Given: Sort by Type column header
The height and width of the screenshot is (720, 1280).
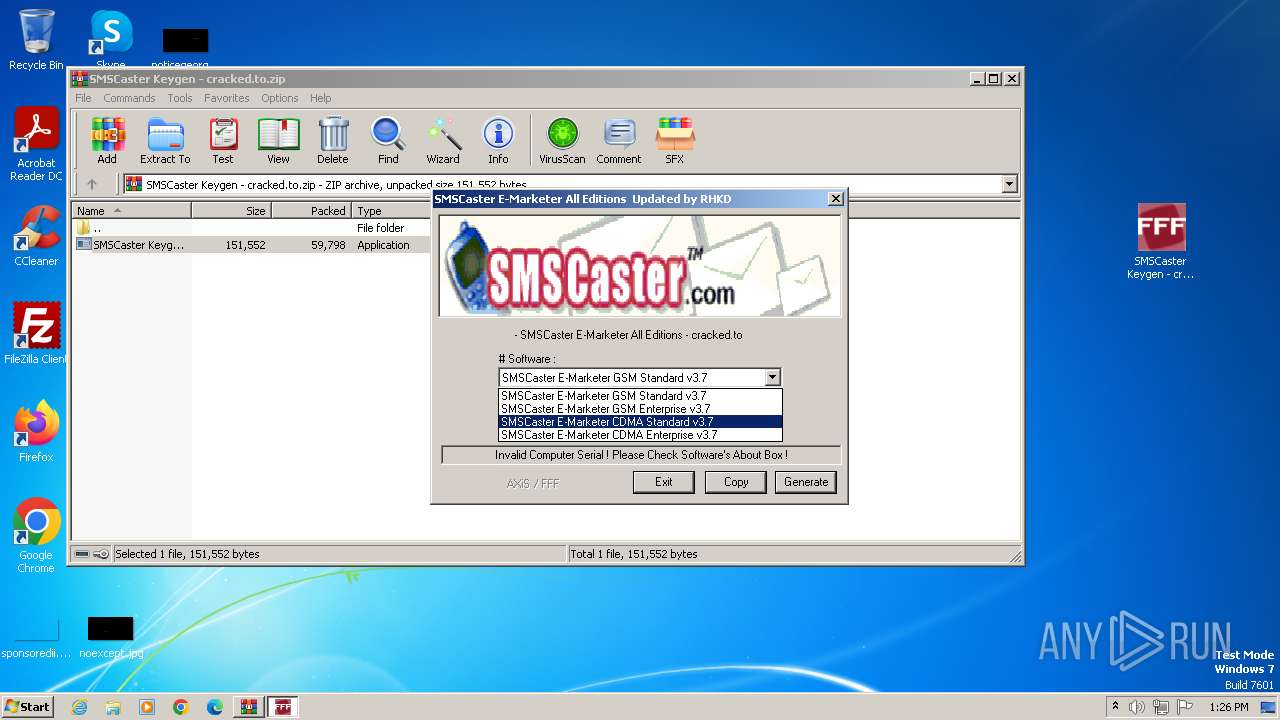Looking at the screenshot, I should click(391, 211).
